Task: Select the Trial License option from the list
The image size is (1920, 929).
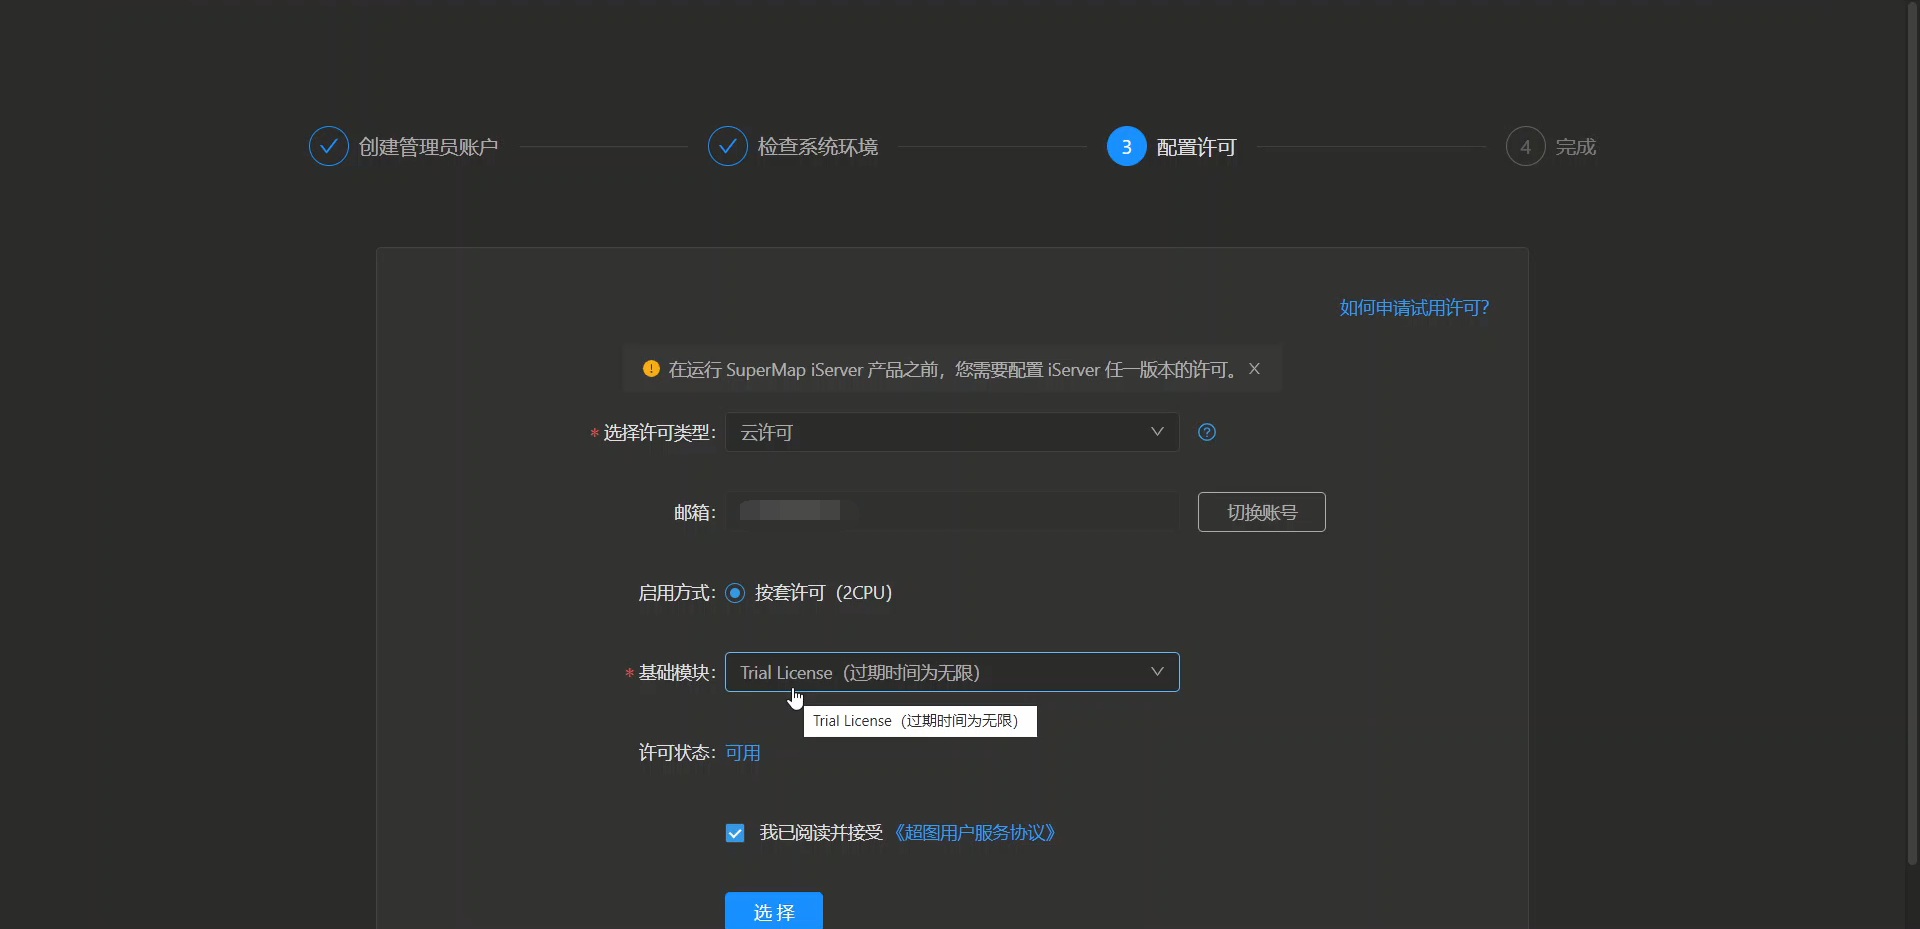Action: click(x=919, y=720)
